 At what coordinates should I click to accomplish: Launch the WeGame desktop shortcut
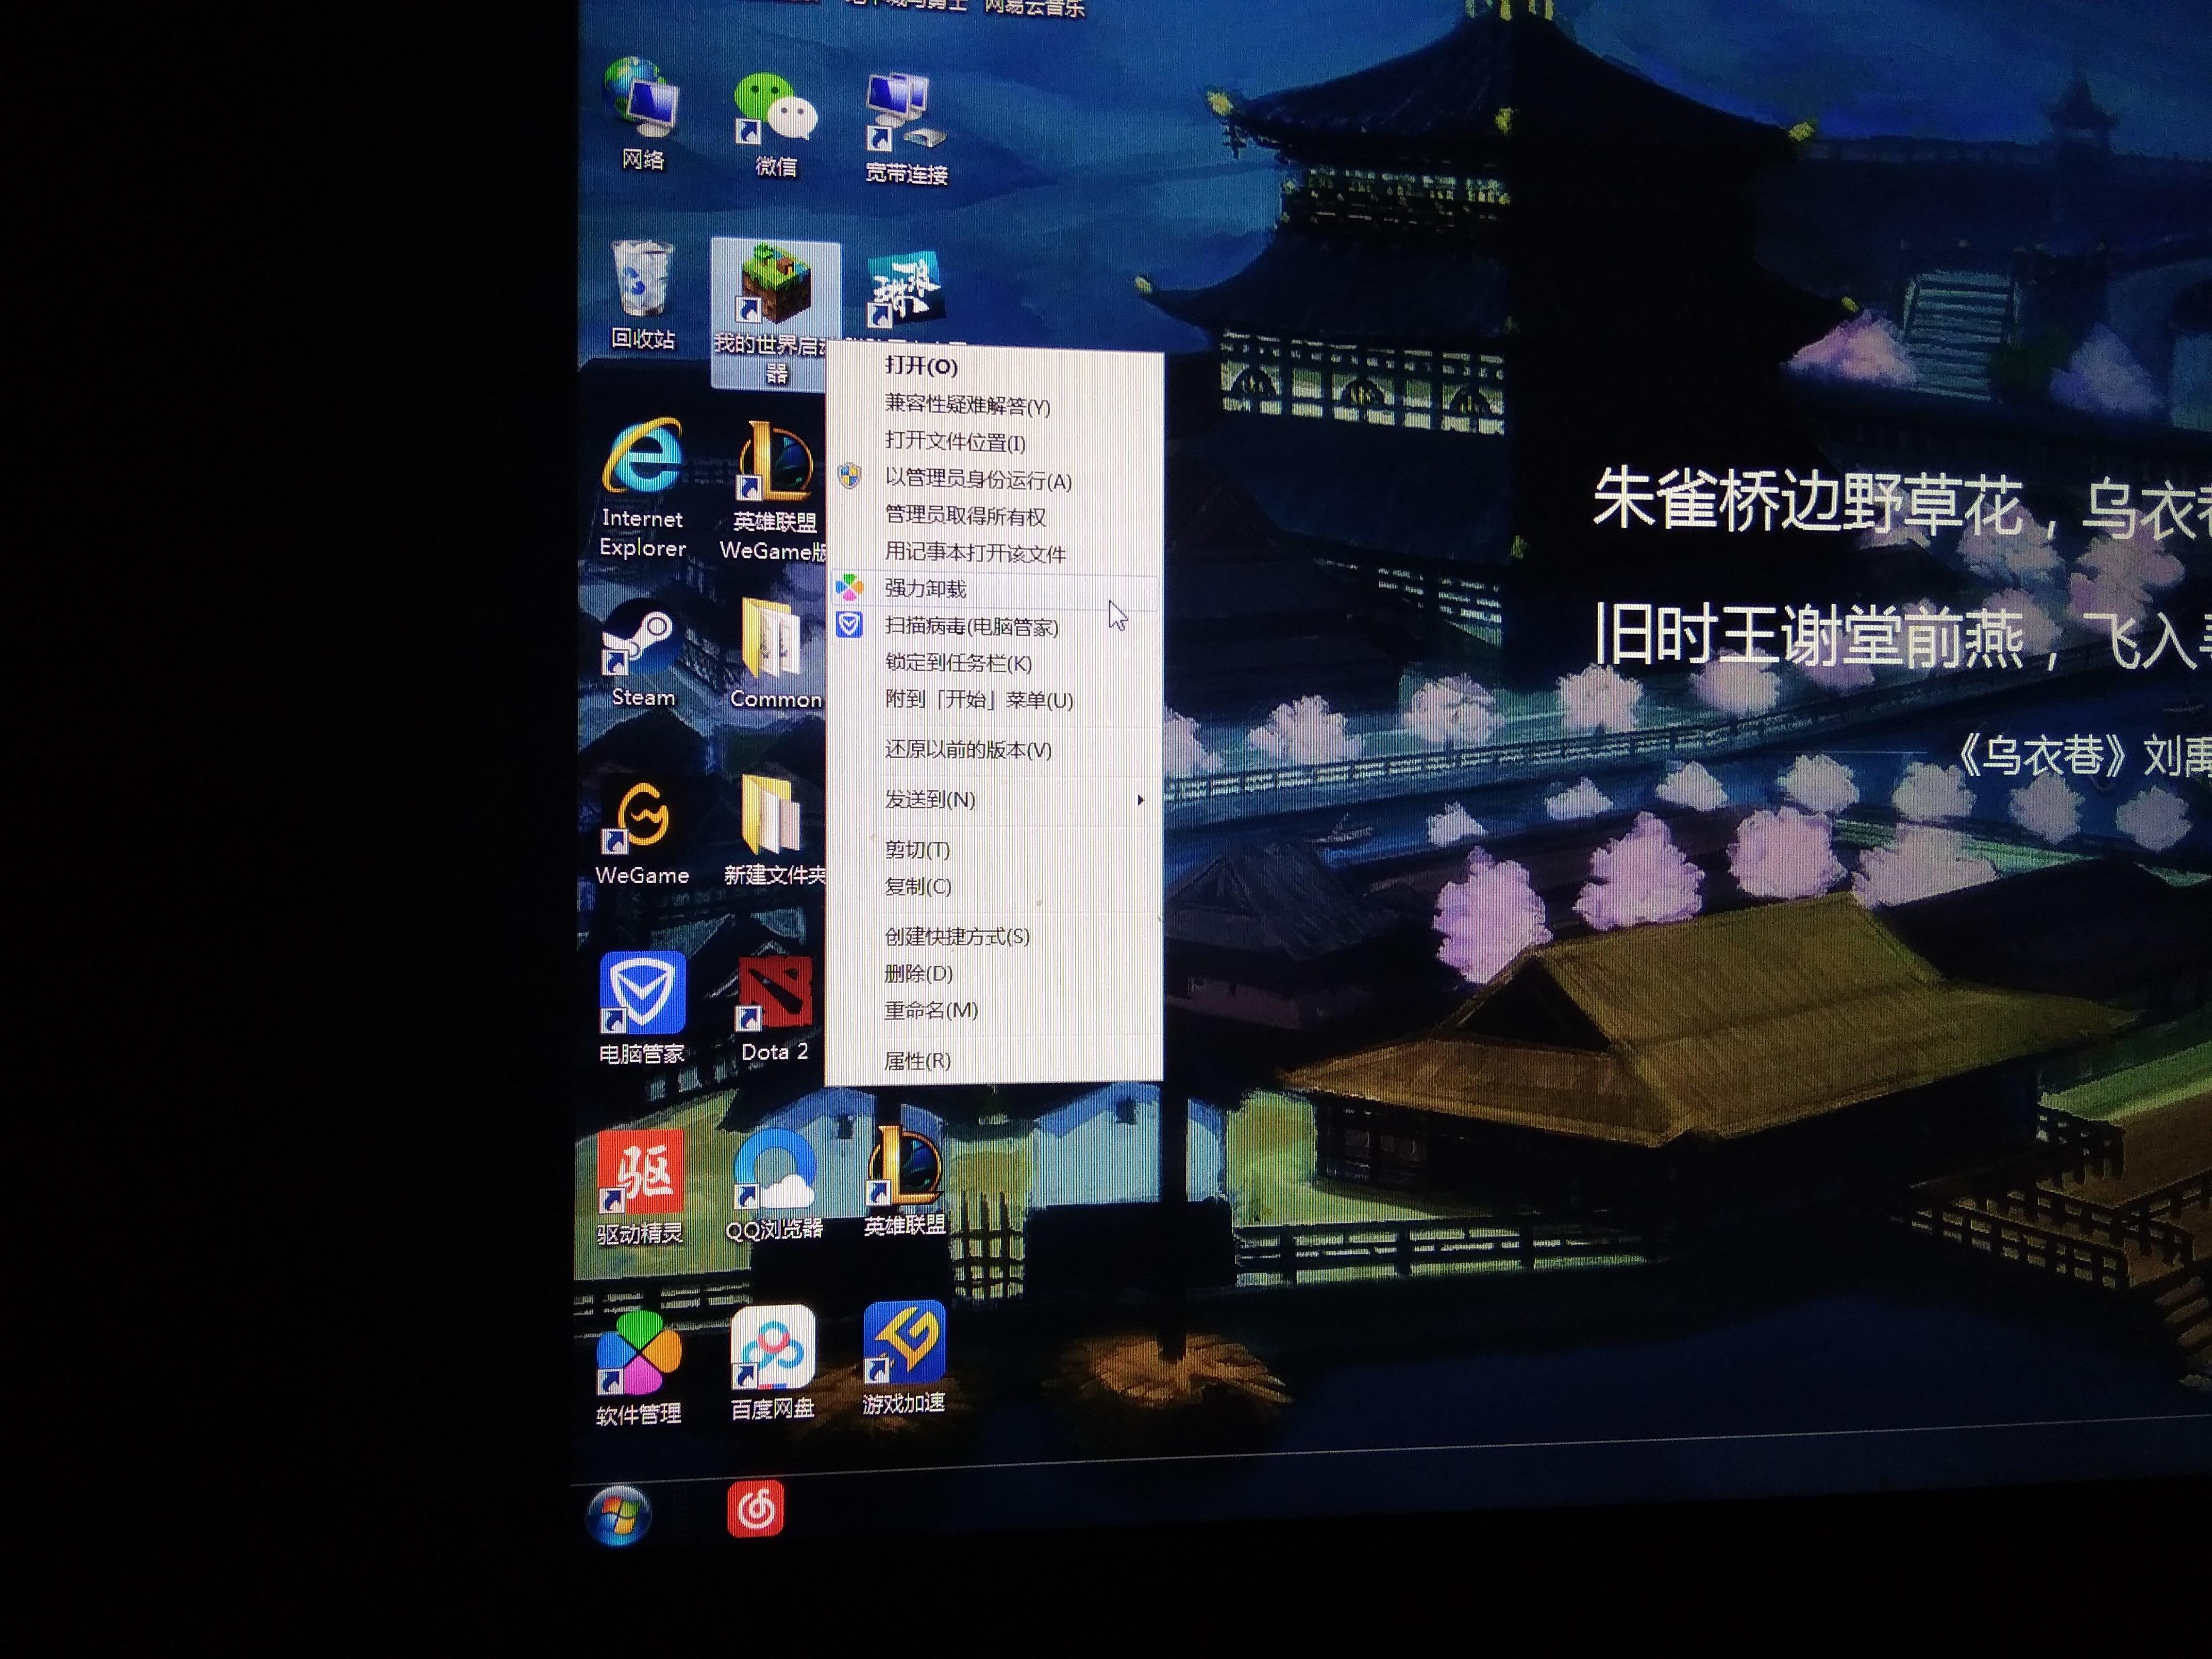point(642,832)
